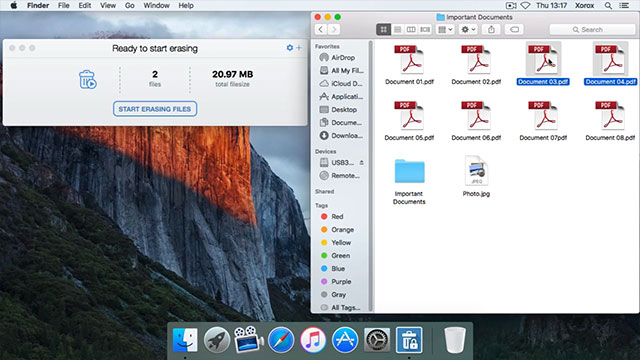Open Notification Center in the menu bar
This screenshot has width=640, height=360.
tap(624, 5)
